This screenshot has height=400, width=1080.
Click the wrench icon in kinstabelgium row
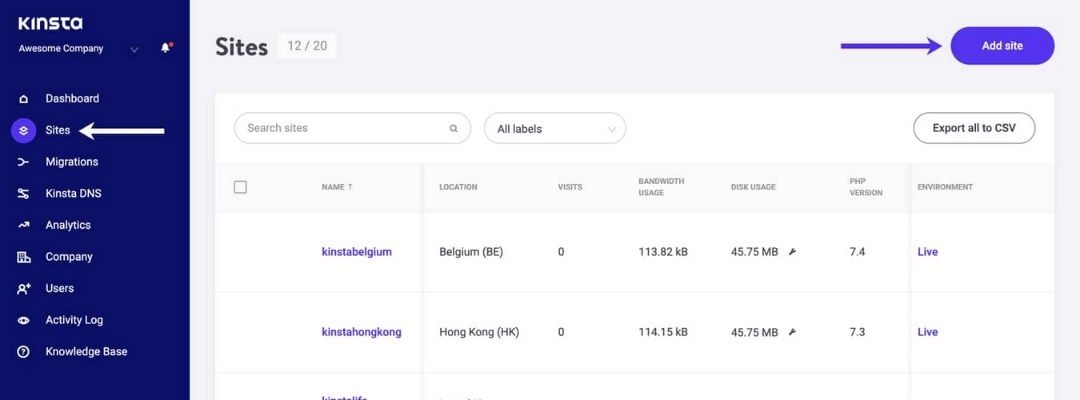(x=792, y=252)
